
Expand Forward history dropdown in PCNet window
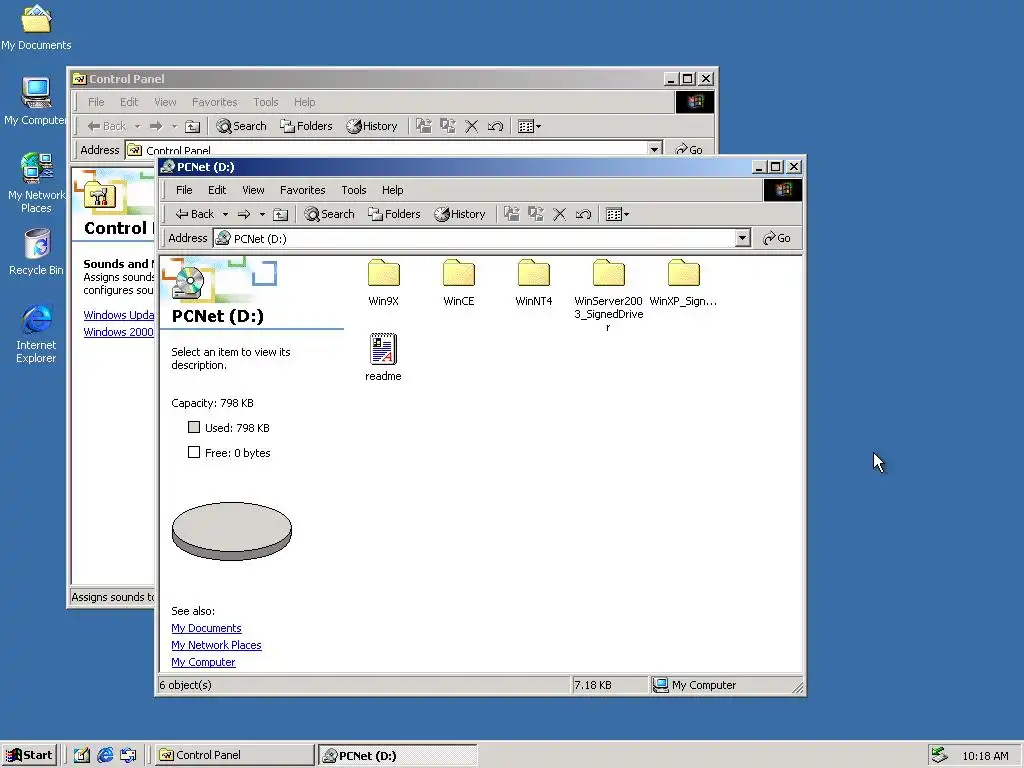[263, 214]
